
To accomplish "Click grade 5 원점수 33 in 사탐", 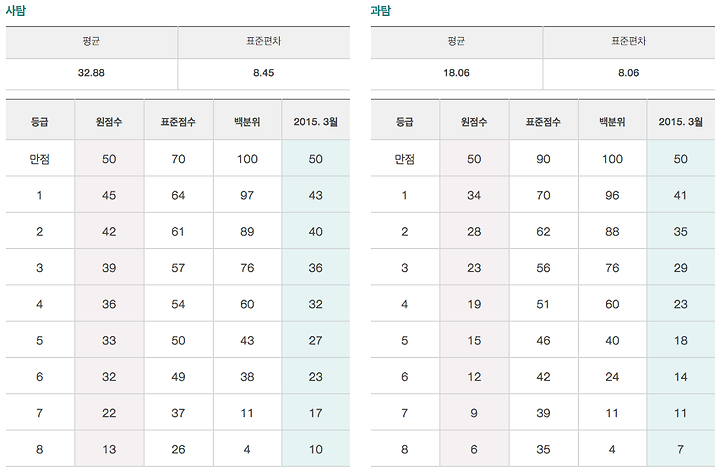I will click(x=109, y=341).
